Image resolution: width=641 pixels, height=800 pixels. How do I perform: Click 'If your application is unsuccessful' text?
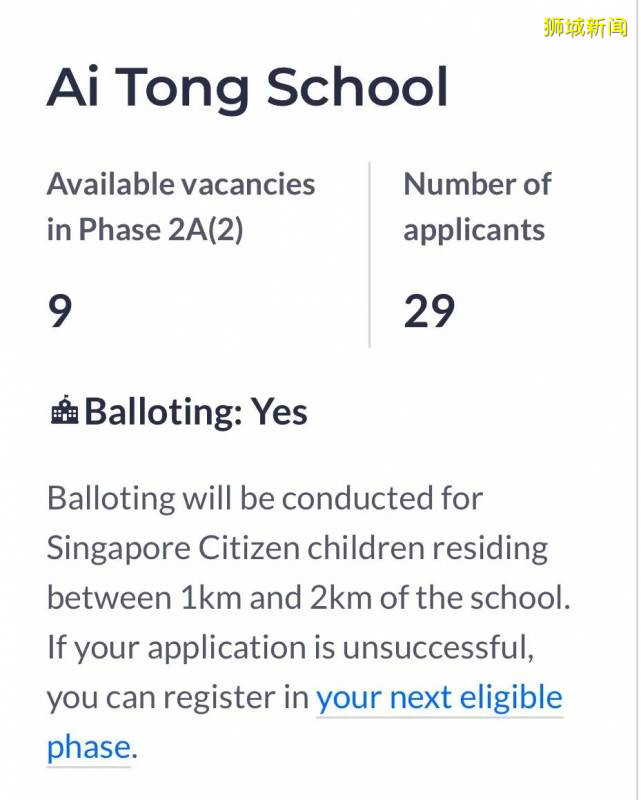pyautogui.click(x=290, y=648)
